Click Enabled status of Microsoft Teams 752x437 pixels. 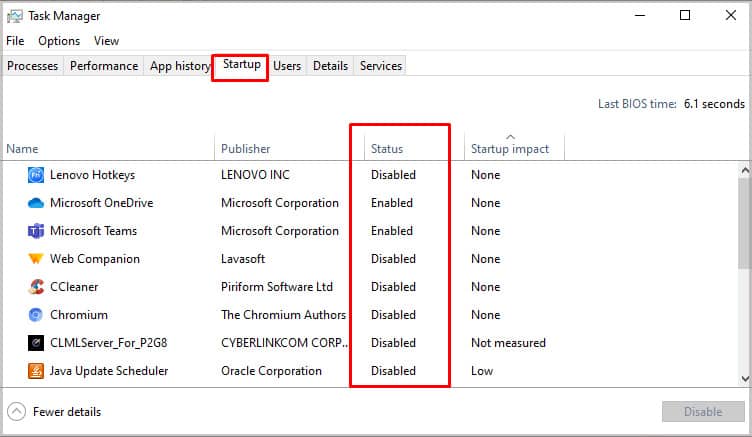coord(392,231)
